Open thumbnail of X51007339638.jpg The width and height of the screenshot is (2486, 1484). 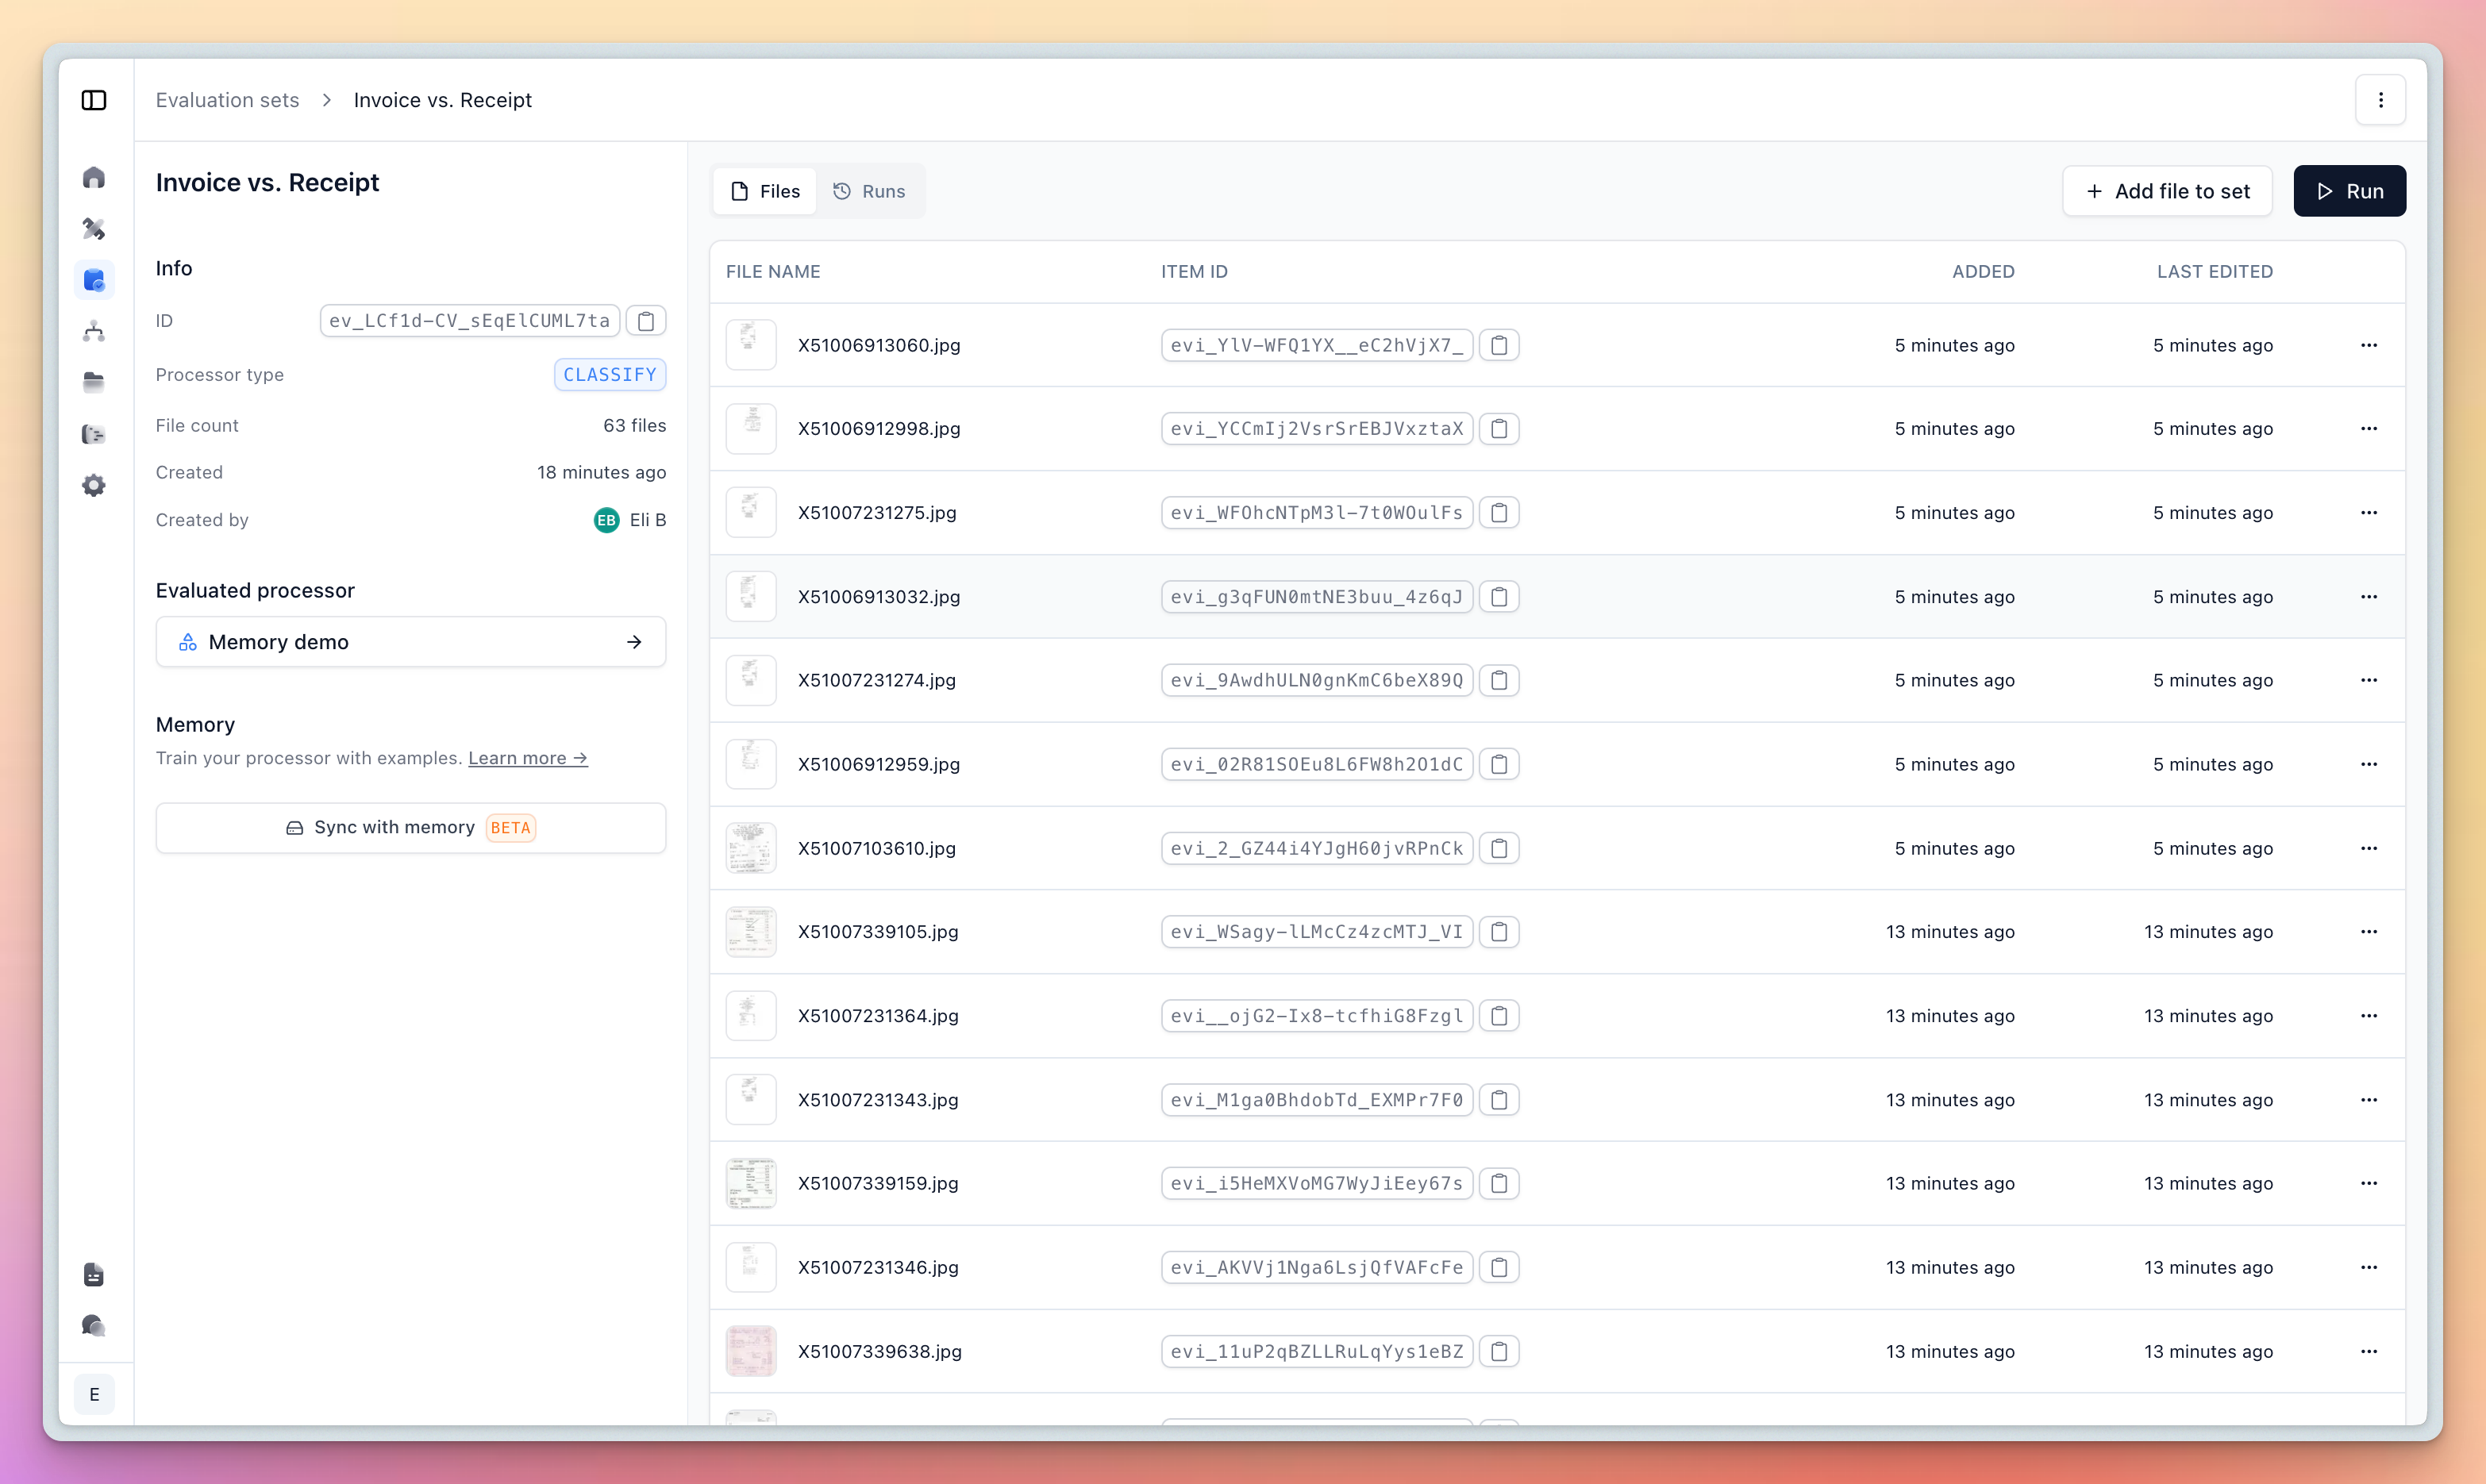coord(751,1351)
